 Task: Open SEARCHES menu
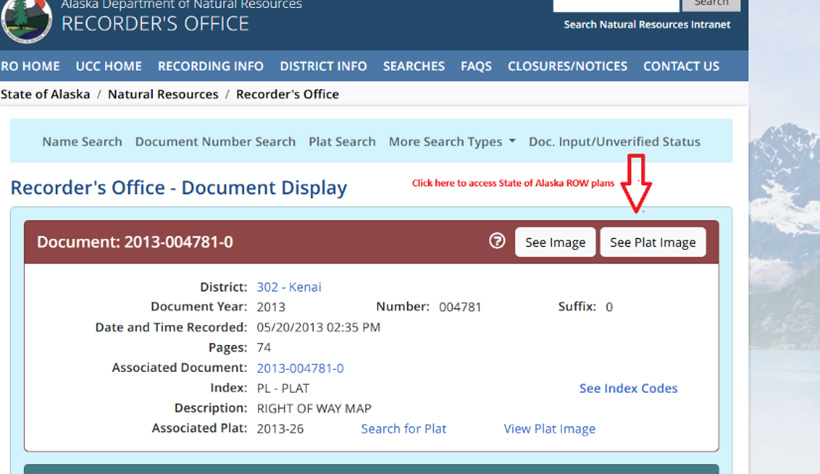(x=414, y=66)
